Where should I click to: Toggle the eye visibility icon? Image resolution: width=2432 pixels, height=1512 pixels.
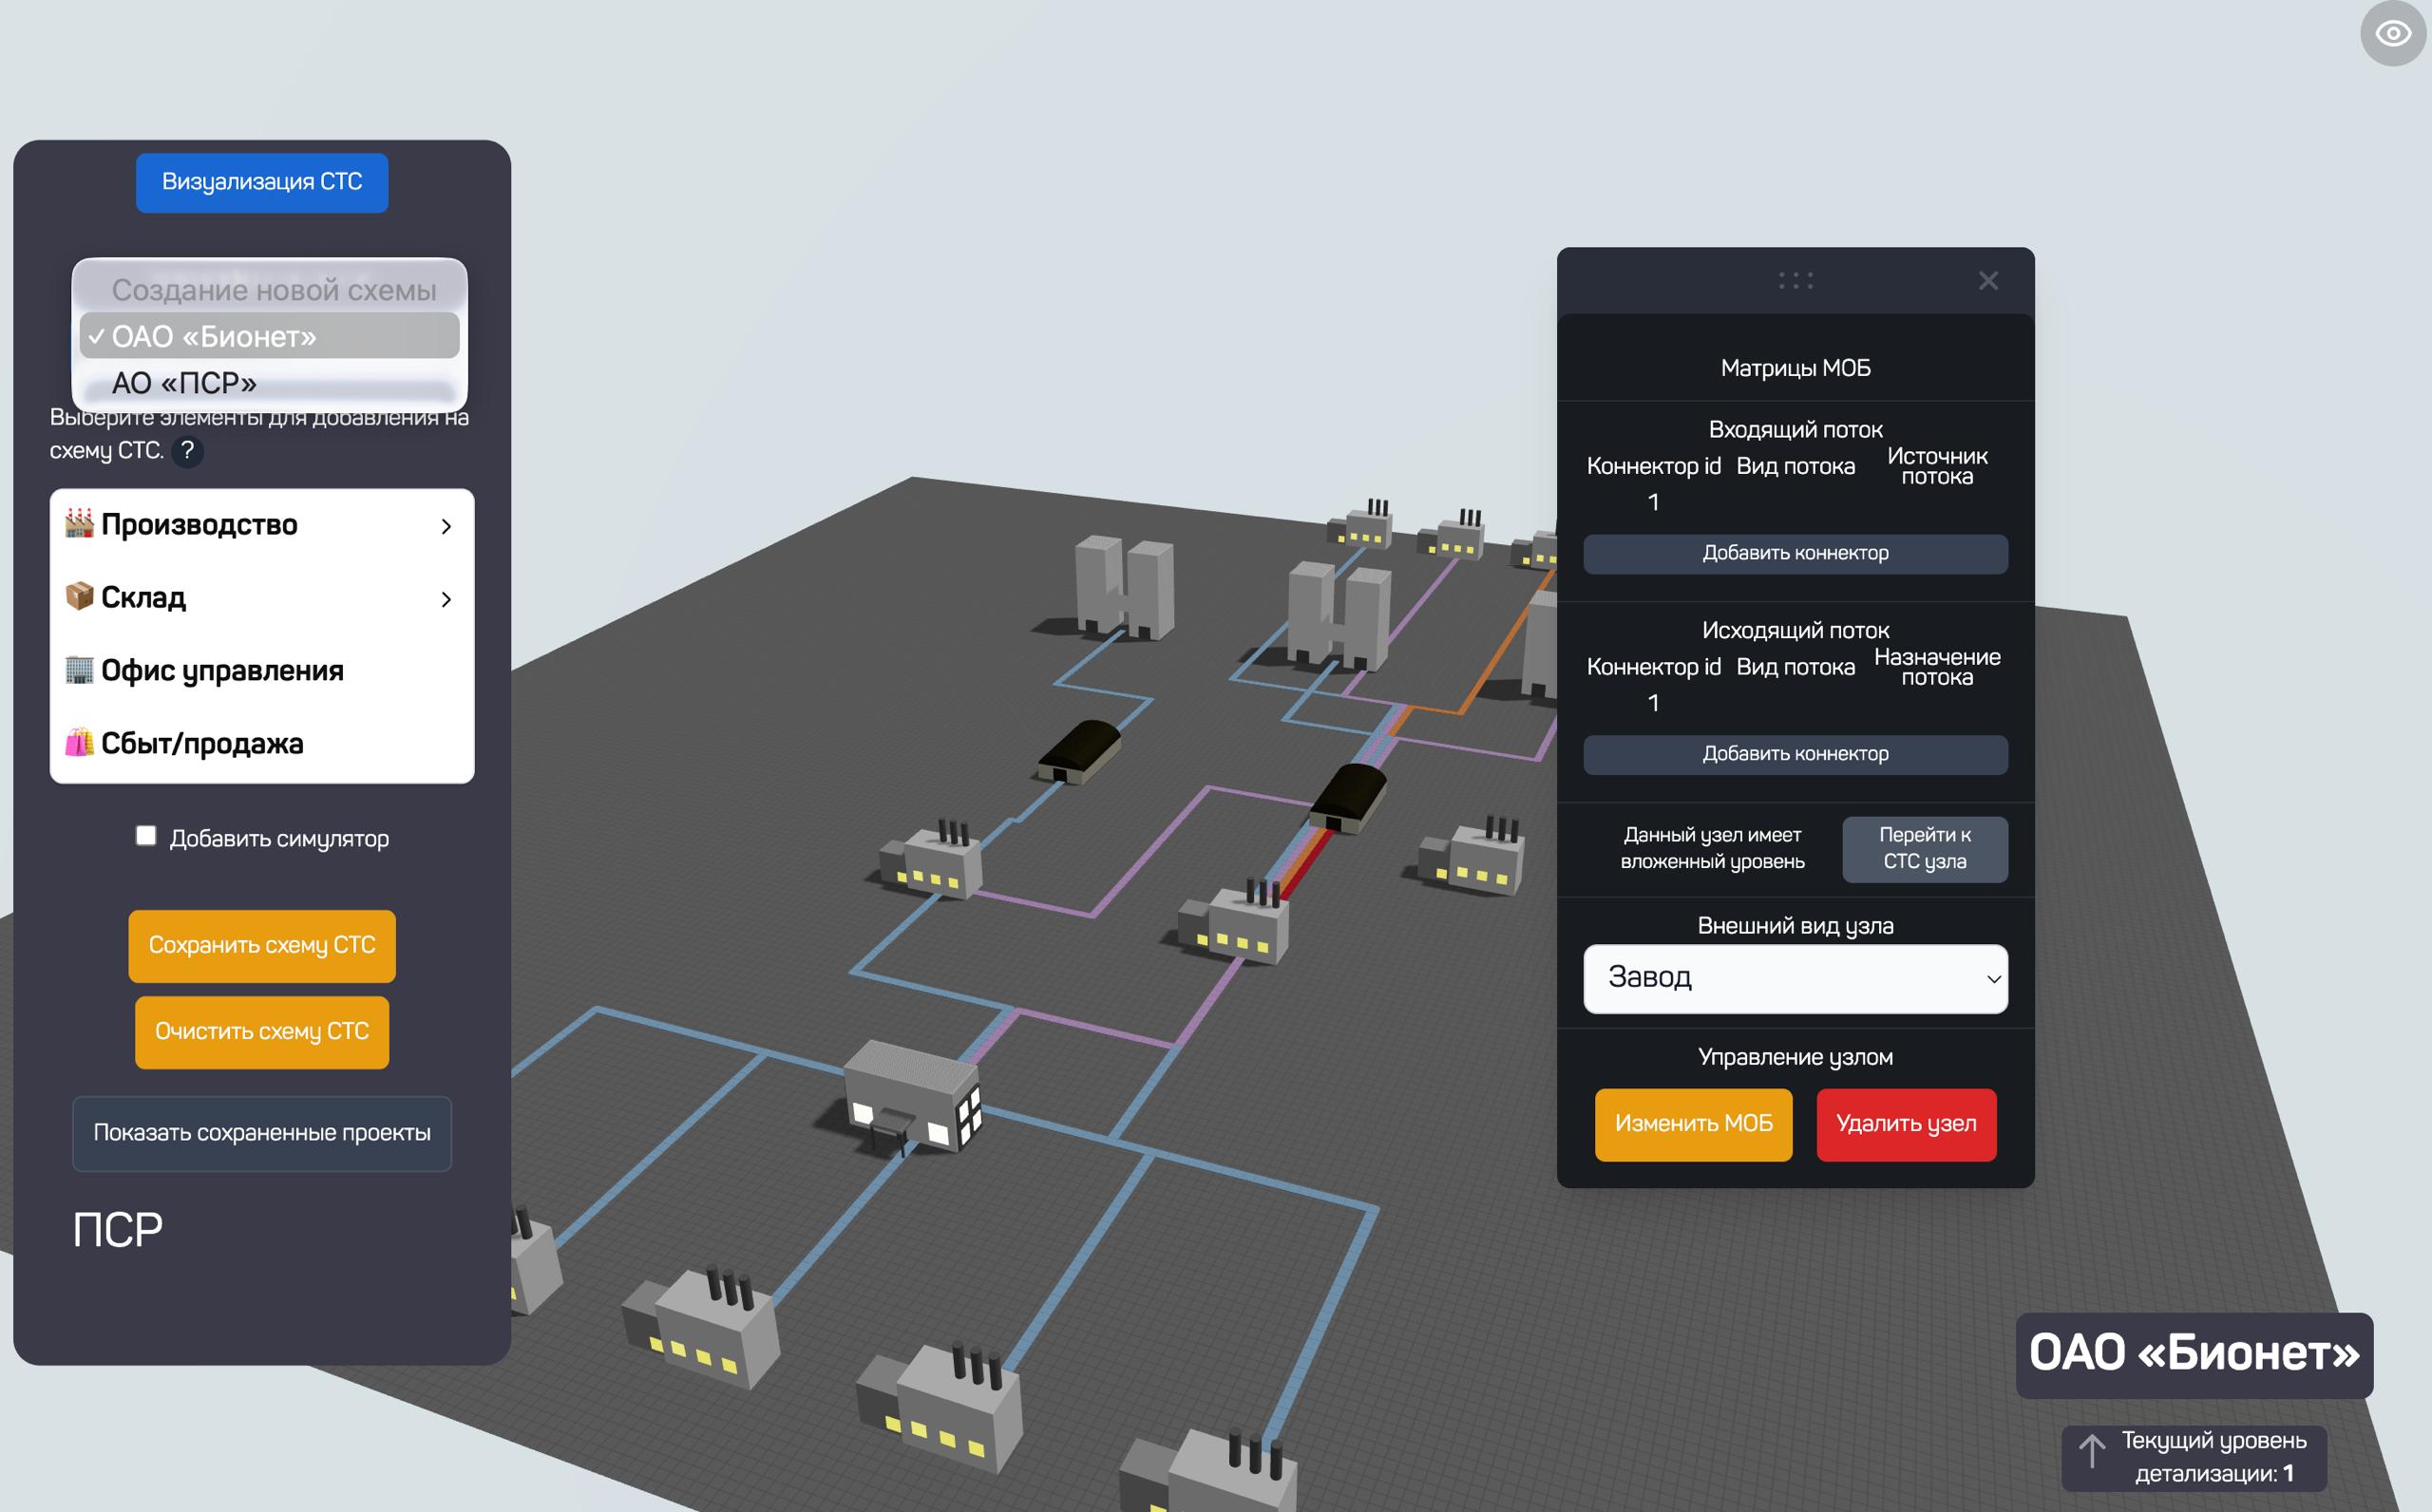tap(2392, 34)
